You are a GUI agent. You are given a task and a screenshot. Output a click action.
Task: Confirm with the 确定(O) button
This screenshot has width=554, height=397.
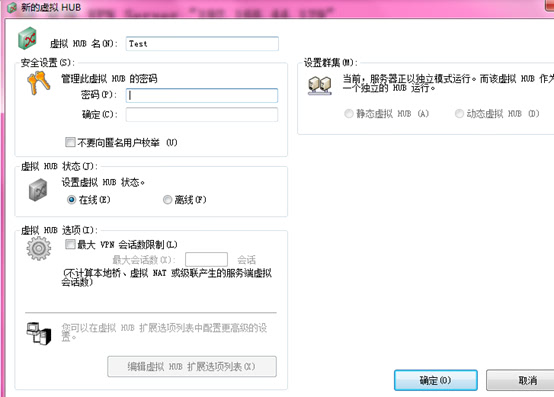click(436, 380)
